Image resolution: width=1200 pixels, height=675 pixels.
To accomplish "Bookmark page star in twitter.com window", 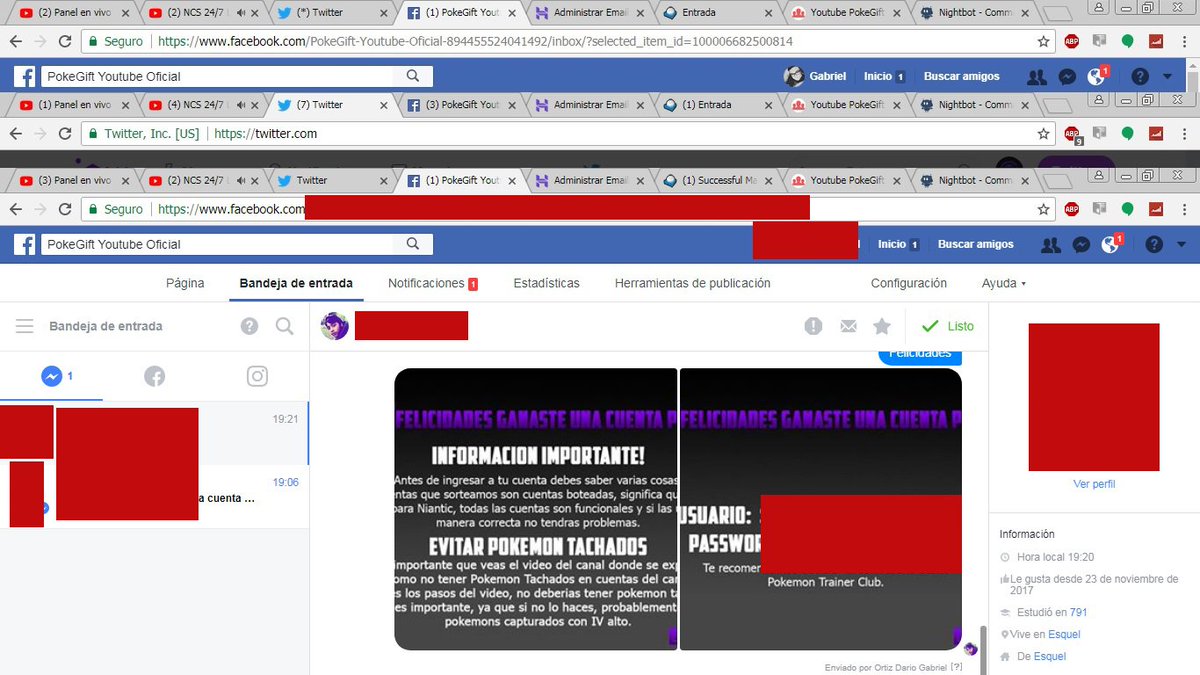I will 1043,133.
